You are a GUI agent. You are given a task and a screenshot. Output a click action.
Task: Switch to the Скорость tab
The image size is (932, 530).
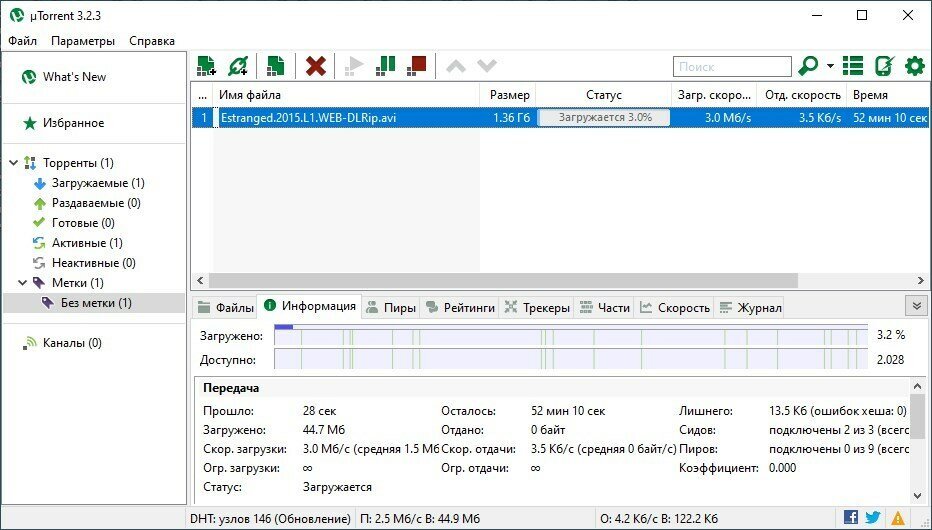[675, 307]
